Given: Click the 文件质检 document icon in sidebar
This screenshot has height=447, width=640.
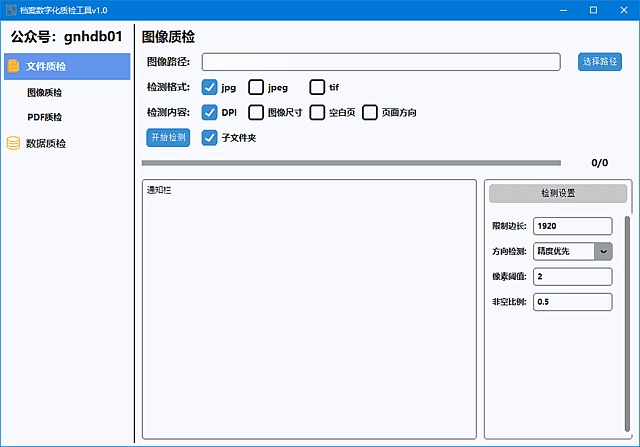Looking at the screenshot, I should tap(13, 67).
